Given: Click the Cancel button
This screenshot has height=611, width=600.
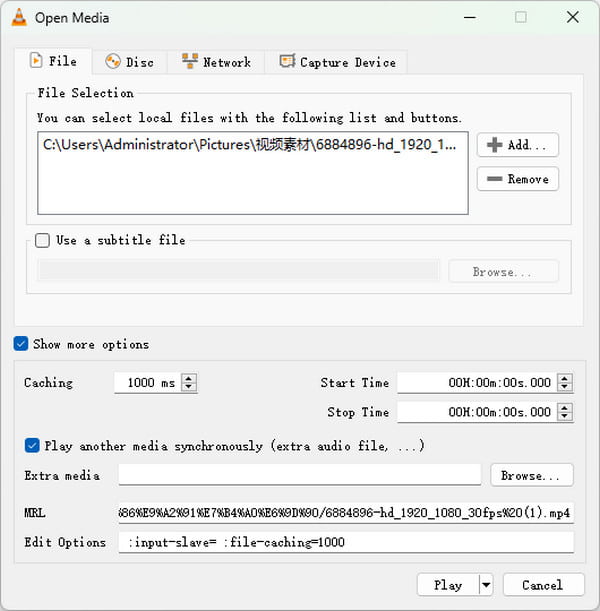Looking at the screenshot, I should 544,585.
